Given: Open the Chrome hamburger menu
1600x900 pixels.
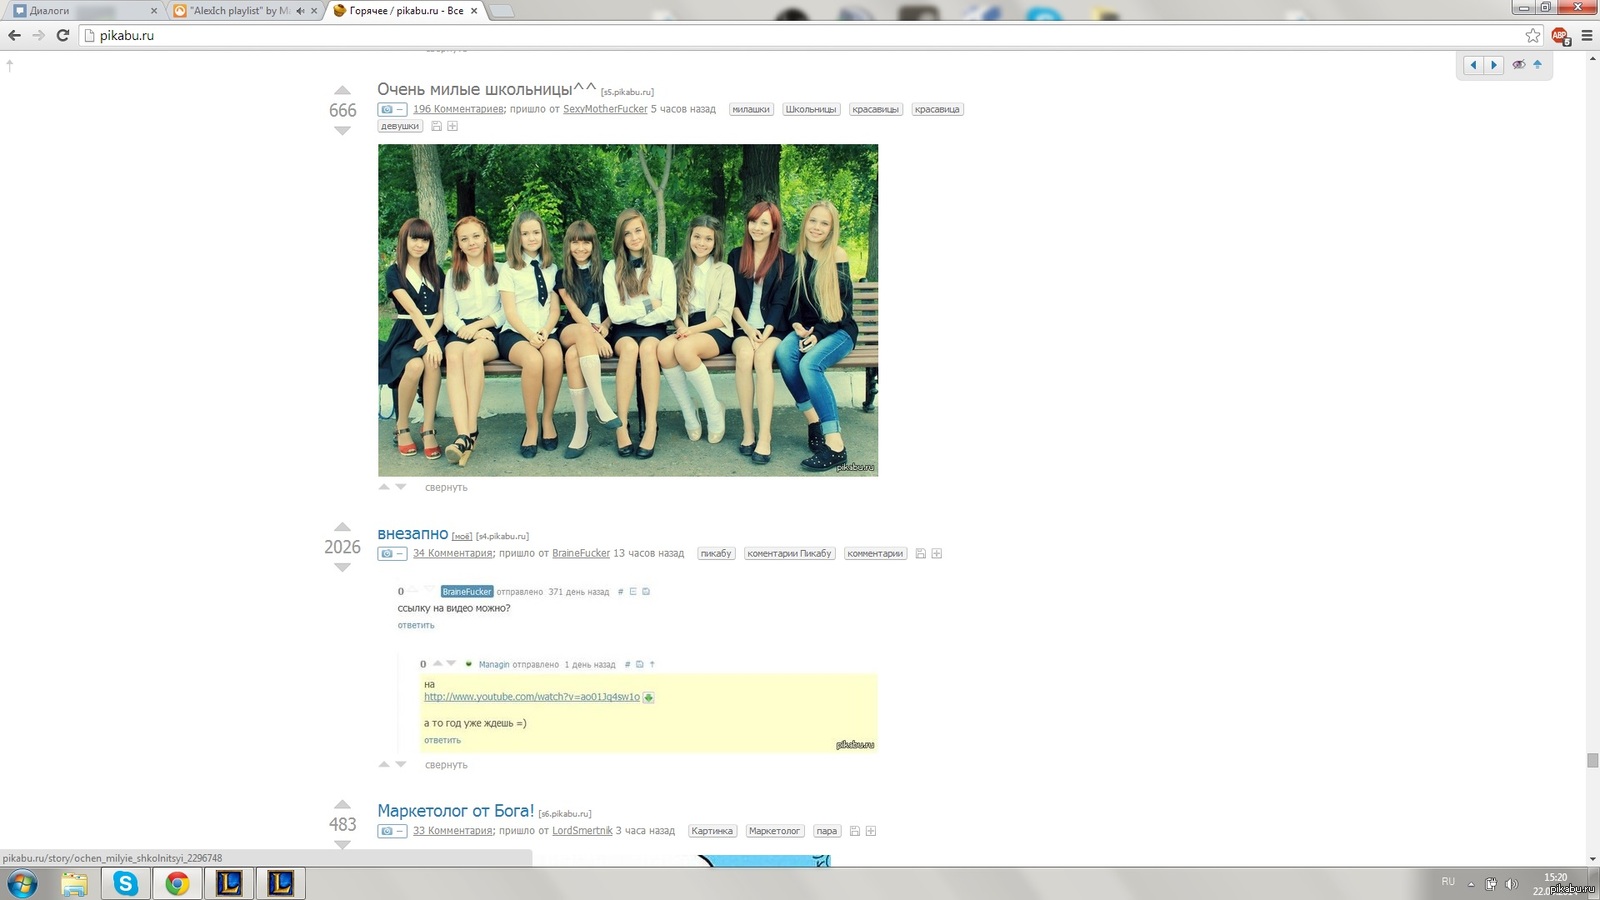Looking at the screenshot, I should [x=1587, y=36].
